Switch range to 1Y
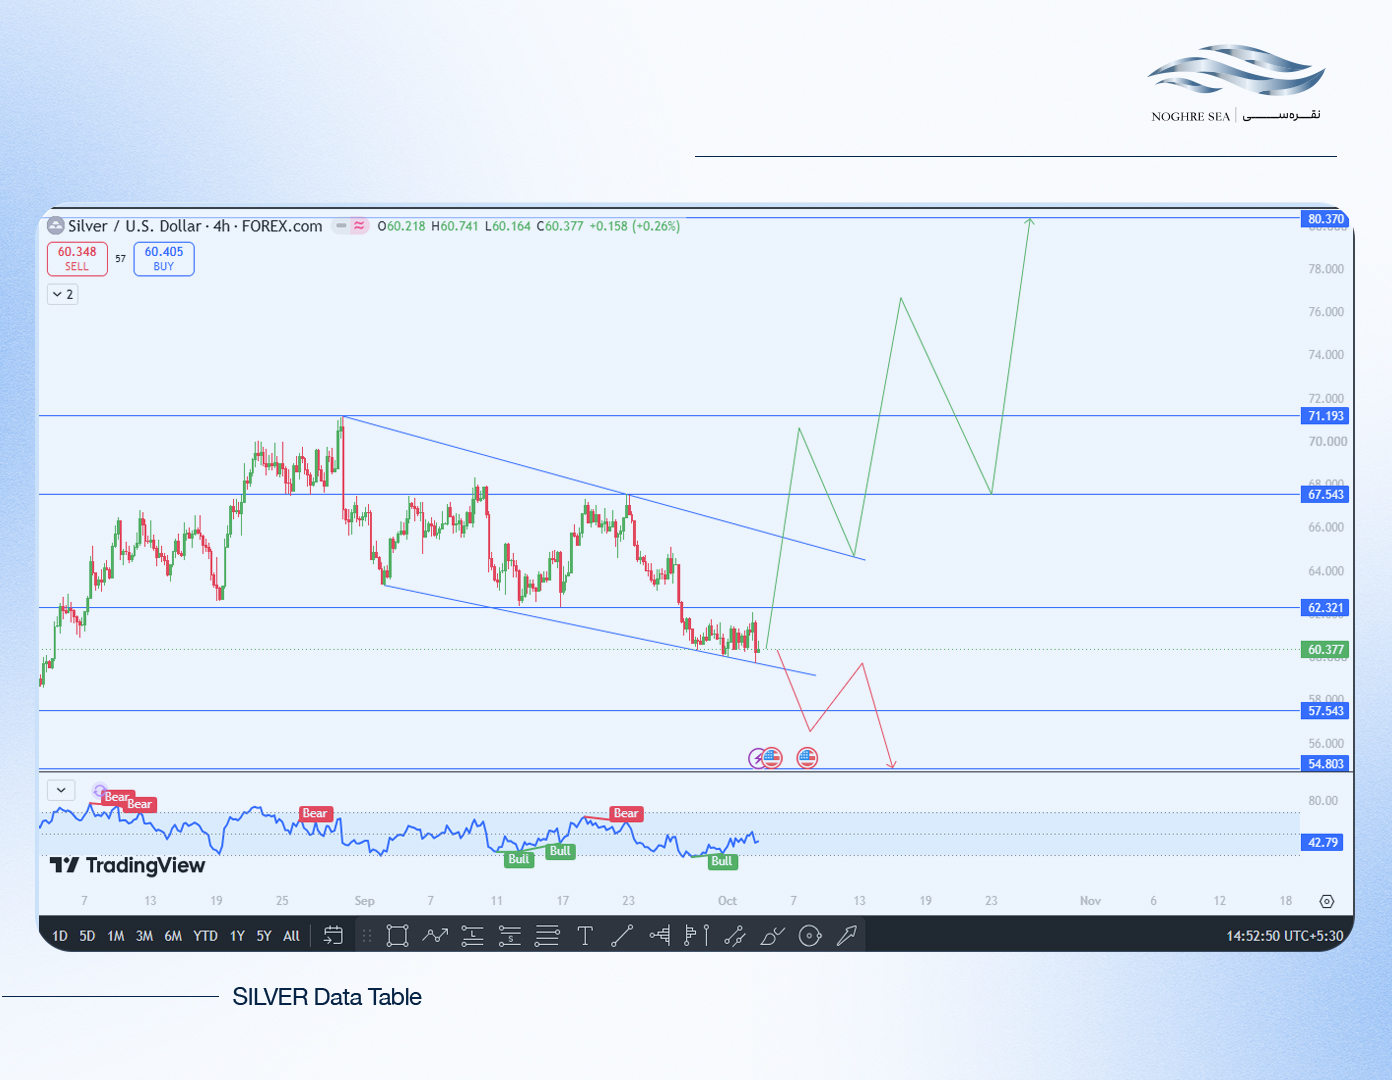The width and height of the screenshot is (1392, 1080). [237, 936]
